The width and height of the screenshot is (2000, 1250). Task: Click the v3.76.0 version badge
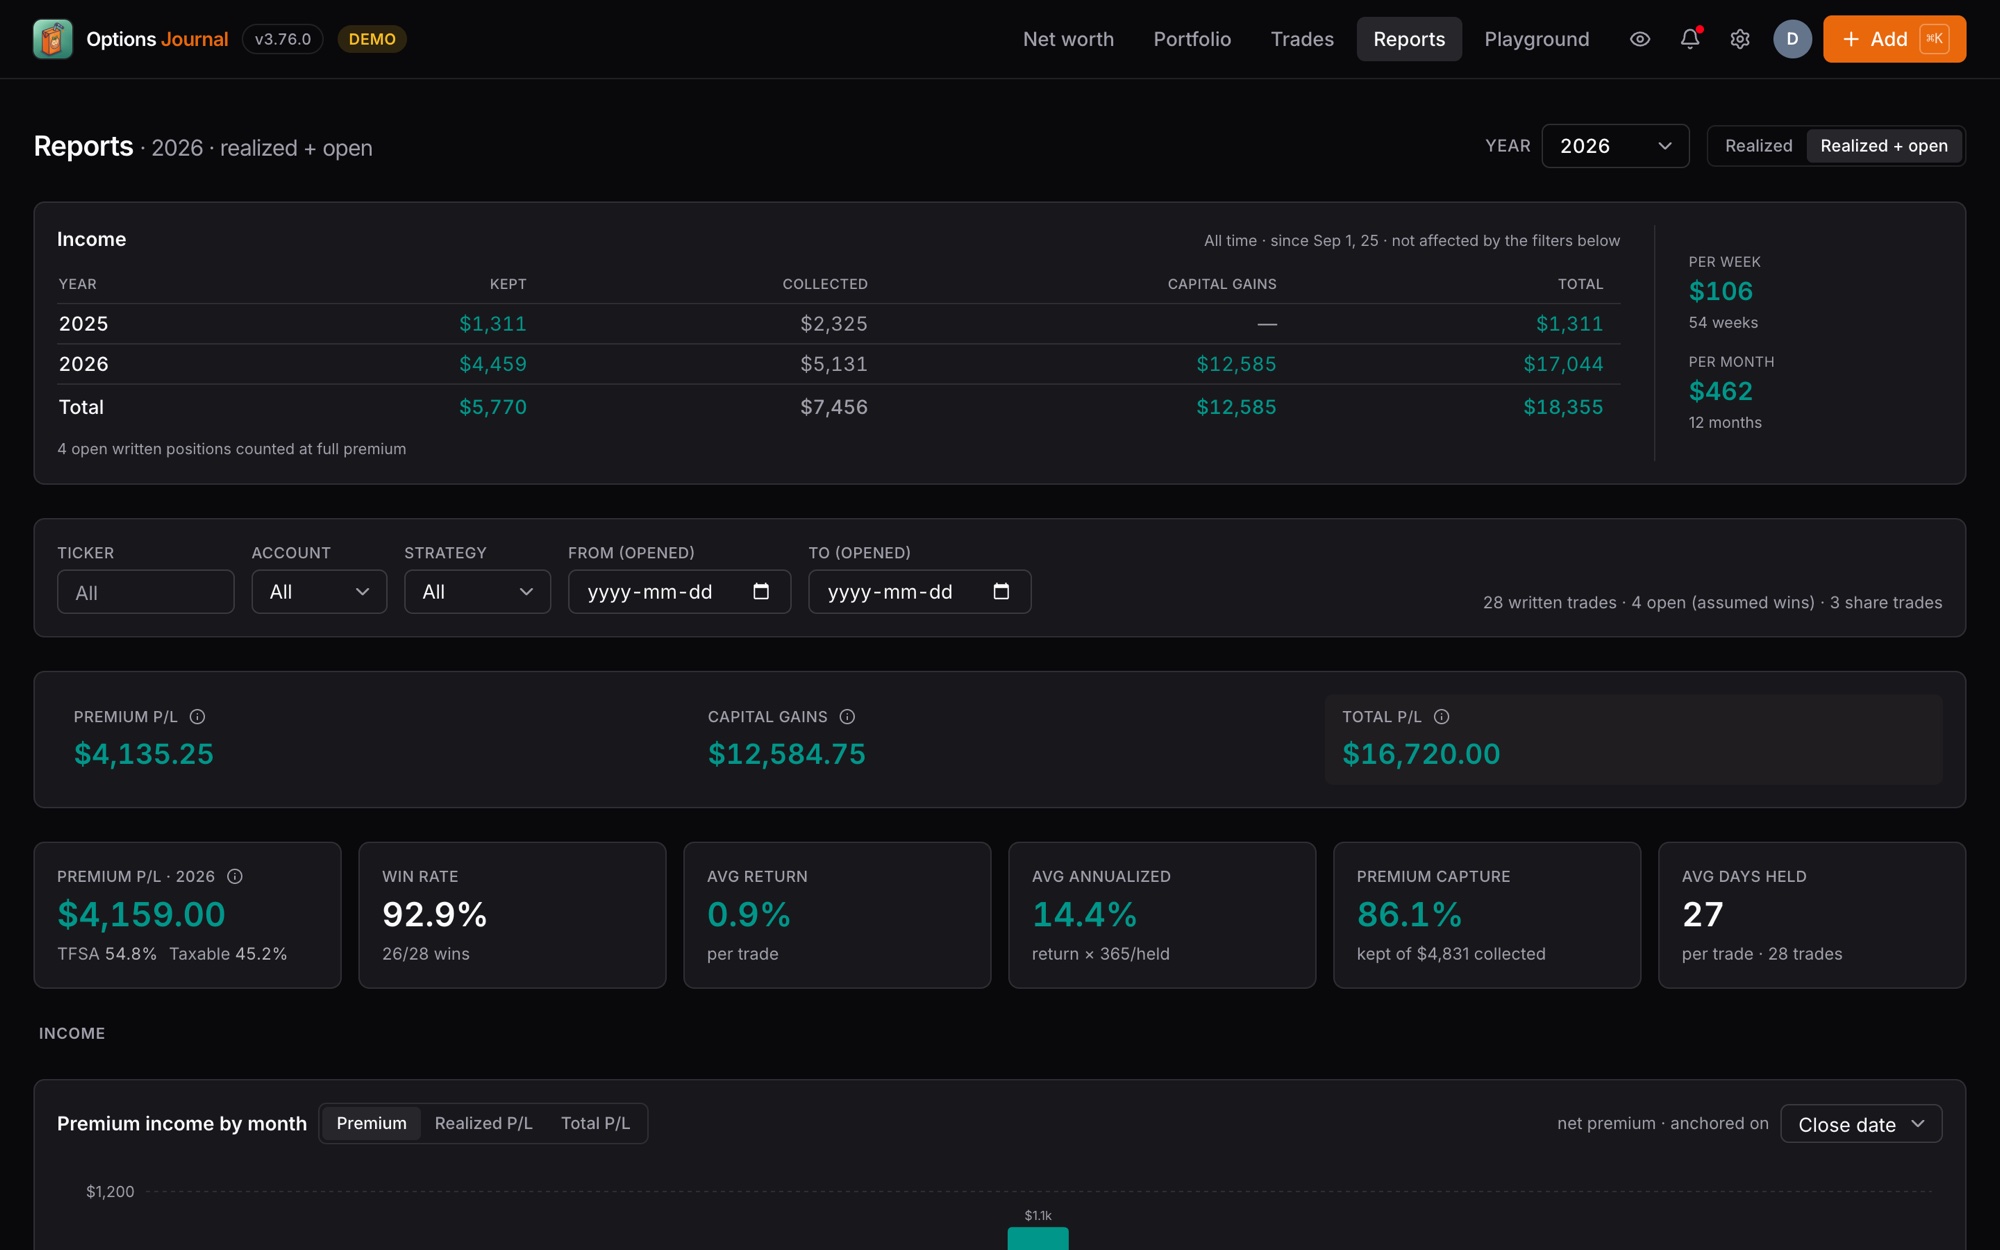(x=283, y=39)
